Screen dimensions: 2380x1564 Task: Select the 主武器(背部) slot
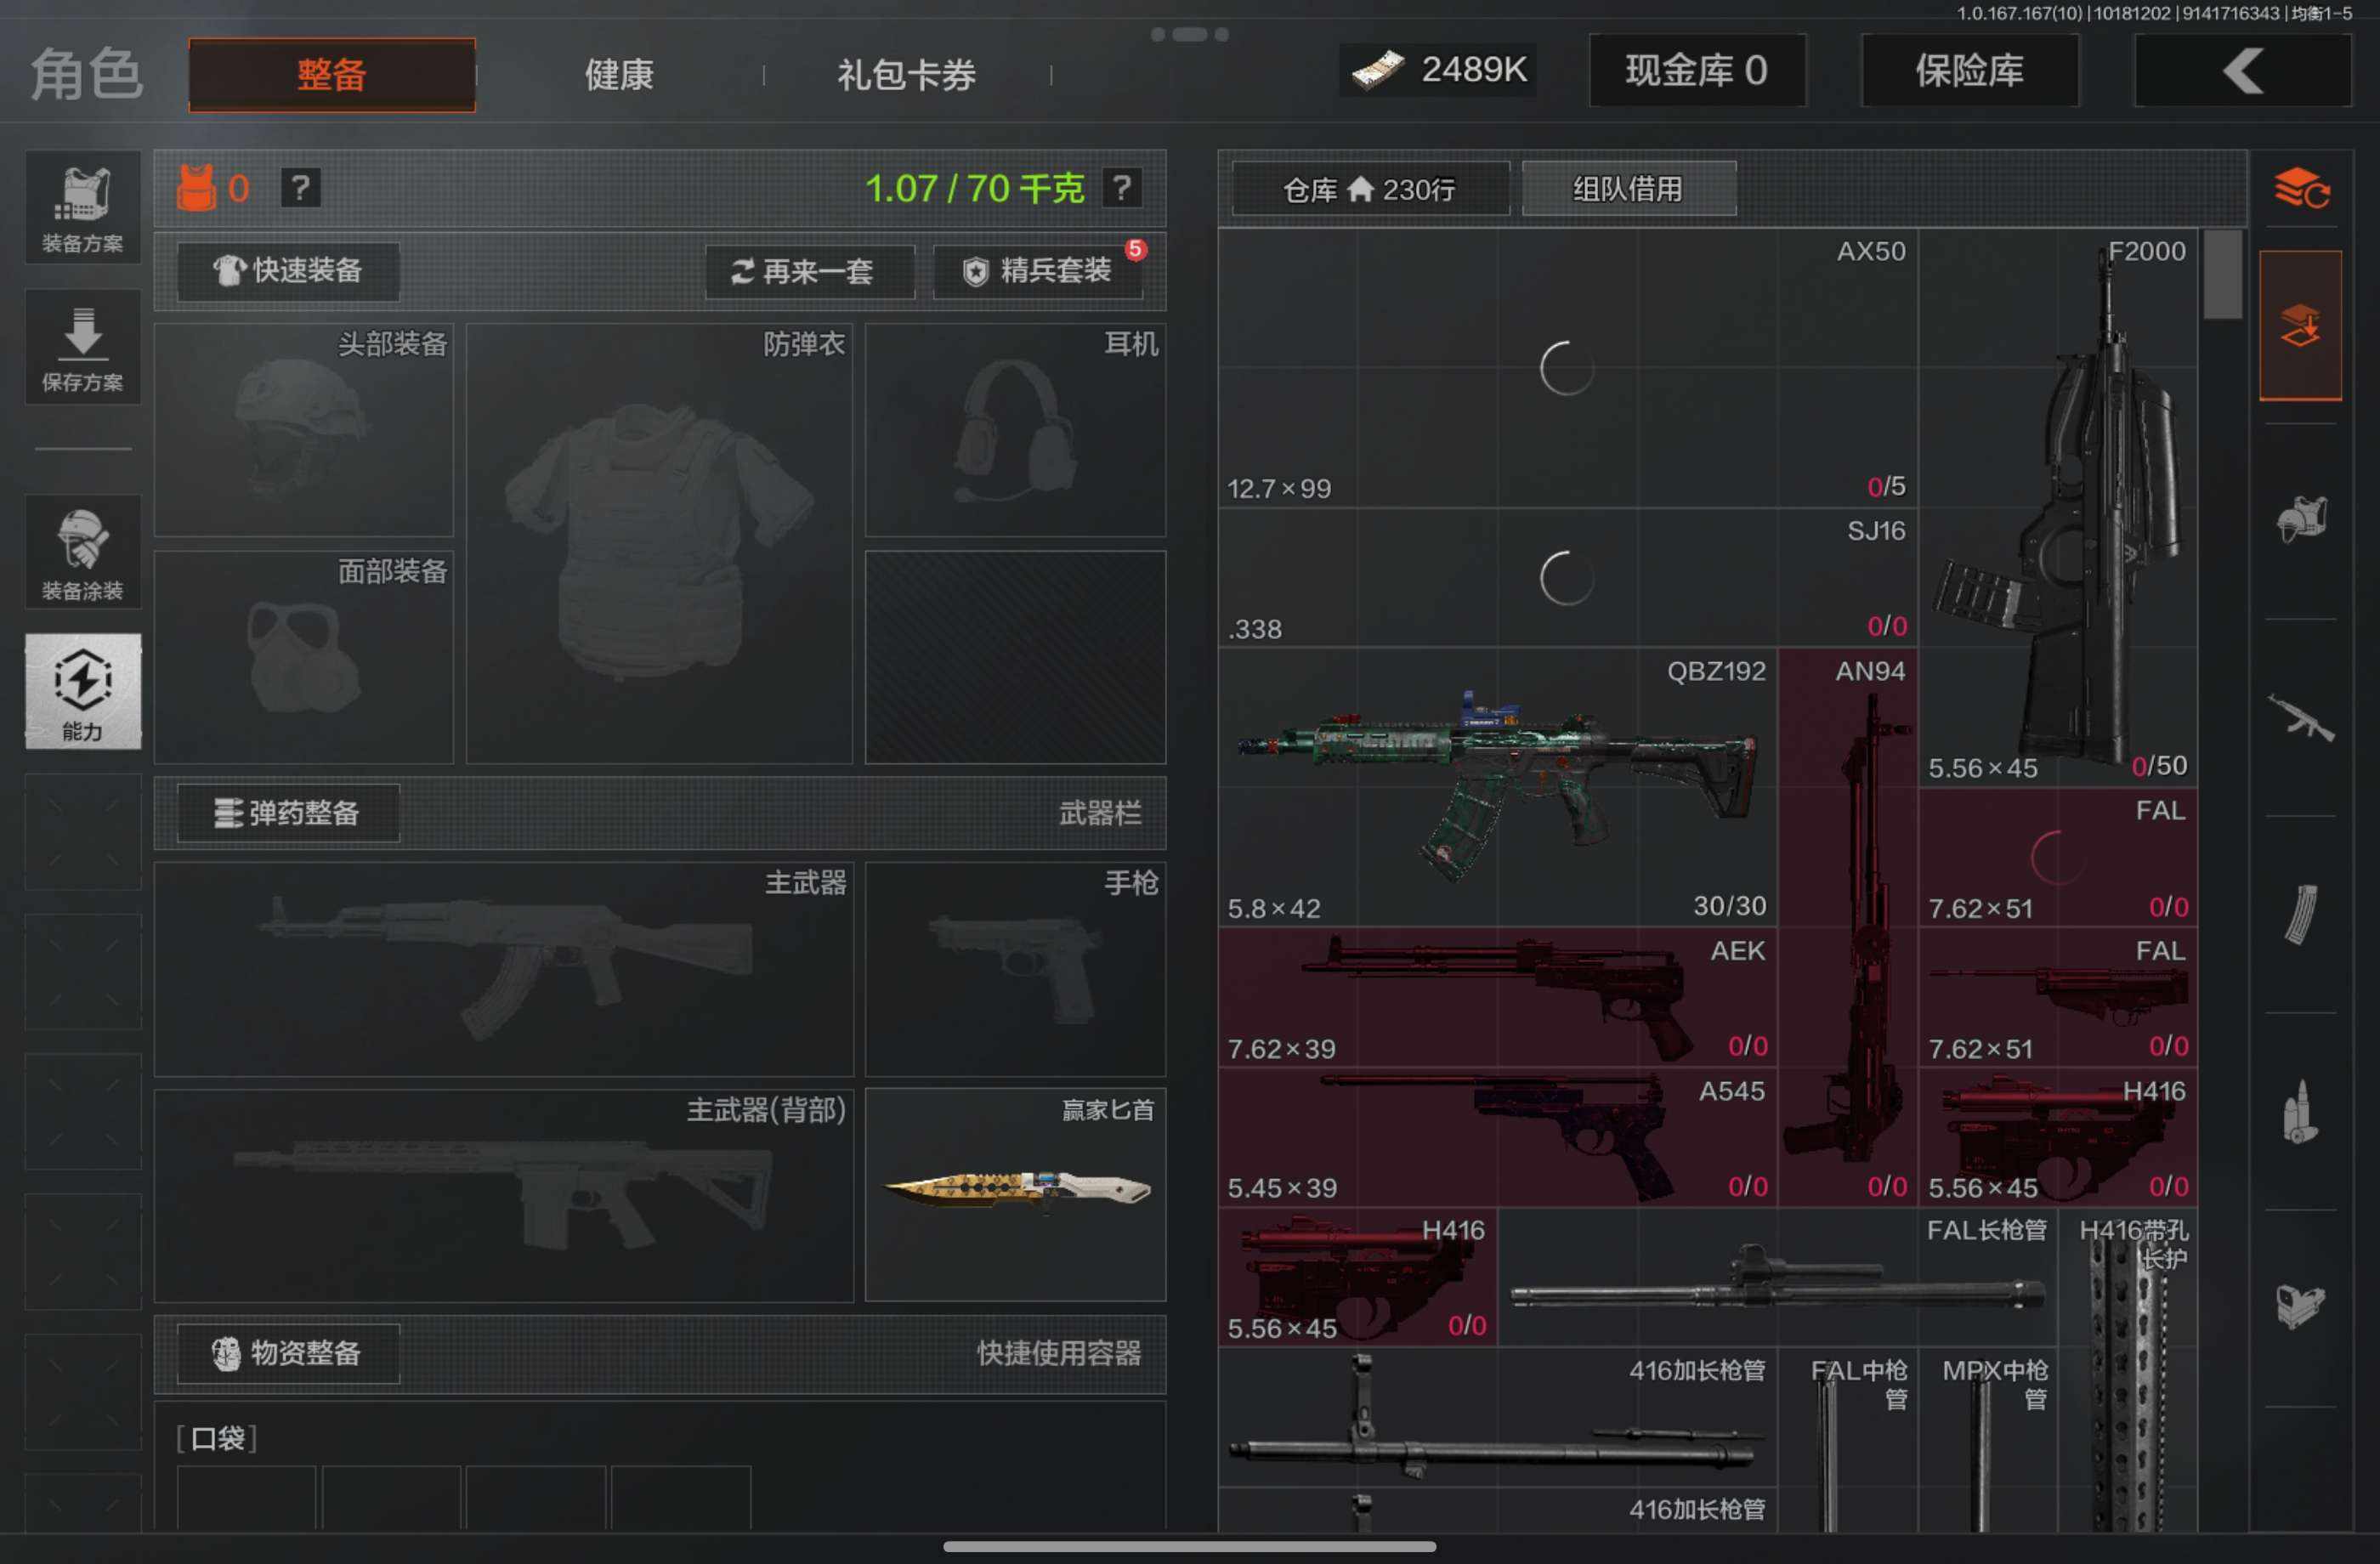coord(504,1195)
